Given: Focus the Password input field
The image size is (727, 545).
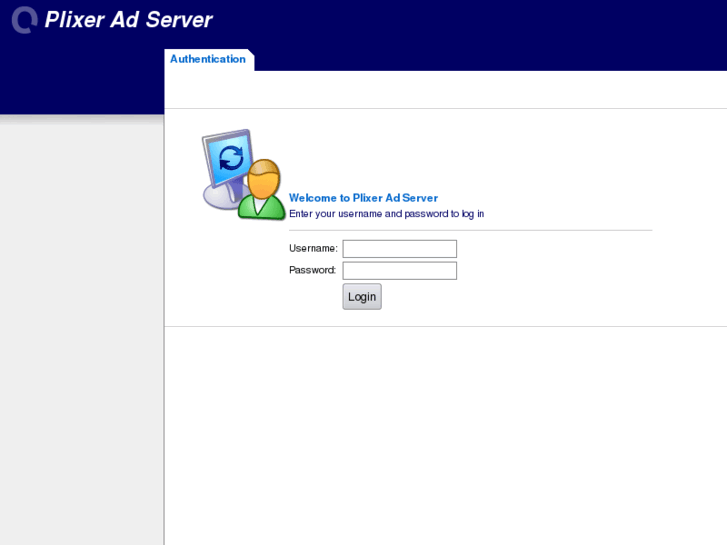Looking at the screenshot, I should (x=400, y=270).
